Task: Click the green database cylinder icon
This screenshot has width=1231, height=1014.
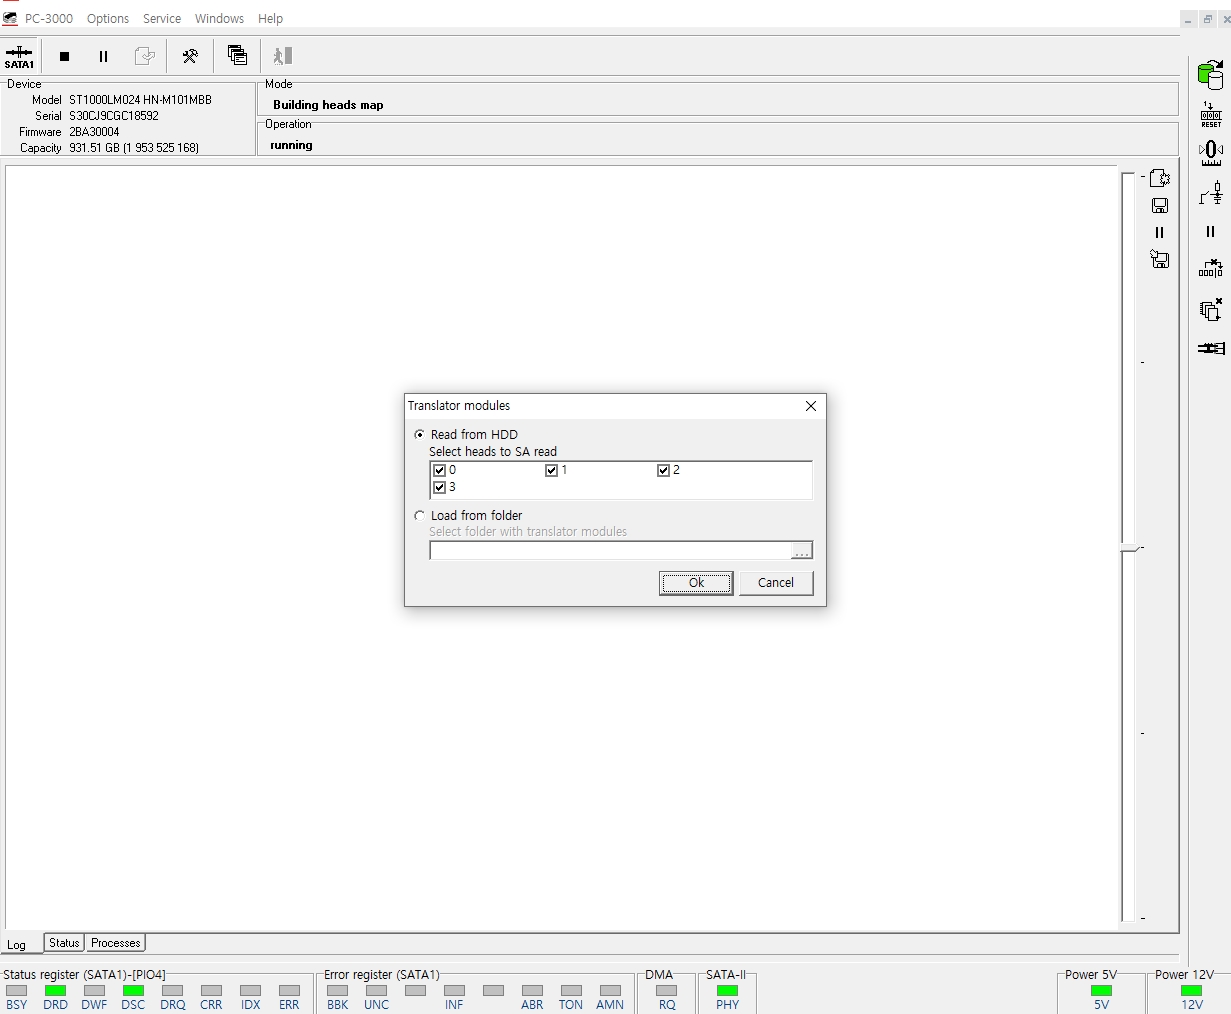Action: 1210,74
